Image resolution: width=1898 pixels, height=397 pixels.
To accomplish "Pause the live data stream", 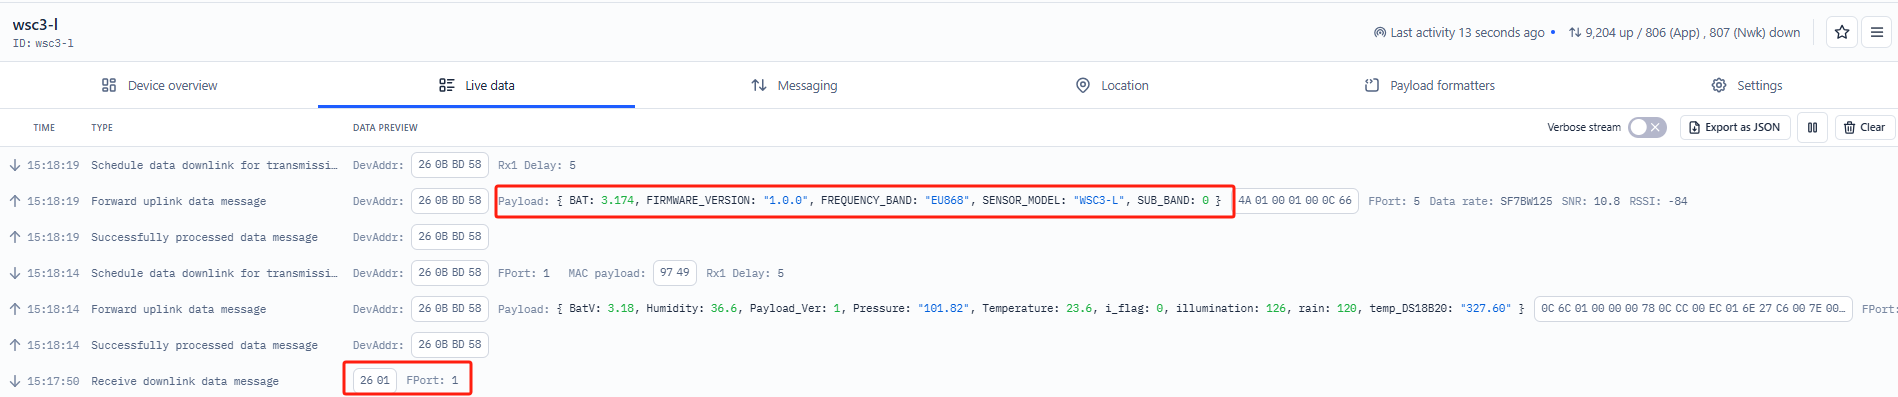I will click(x=1812, y=127).
